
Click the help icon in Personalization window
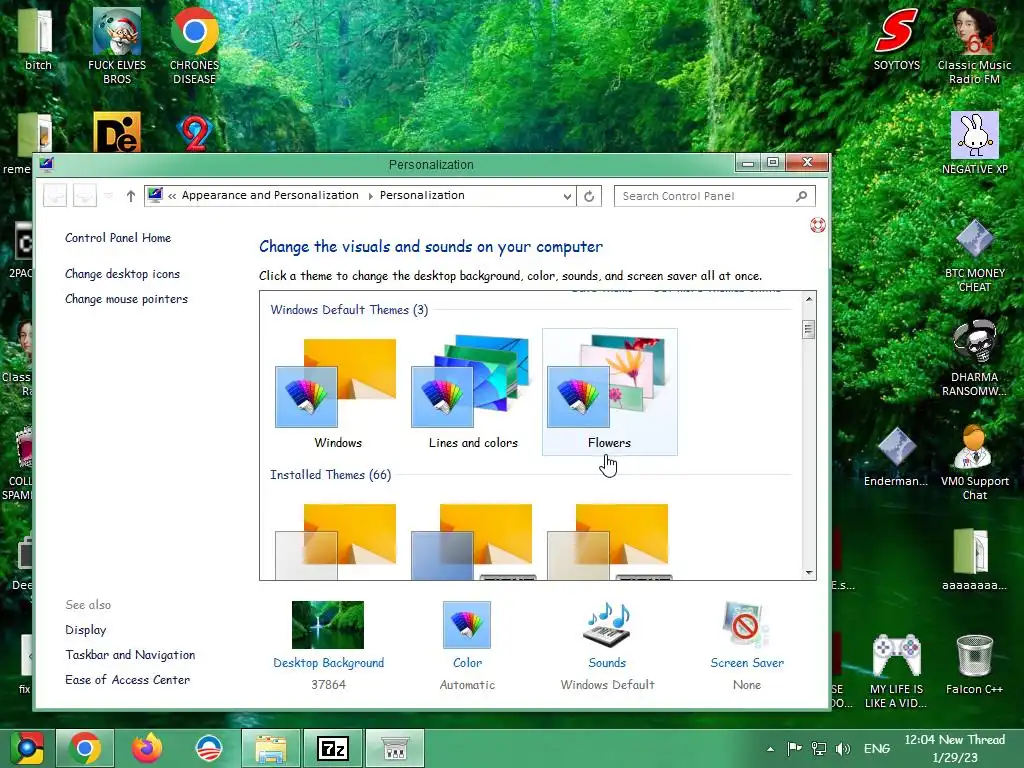(x=817, y=225)
